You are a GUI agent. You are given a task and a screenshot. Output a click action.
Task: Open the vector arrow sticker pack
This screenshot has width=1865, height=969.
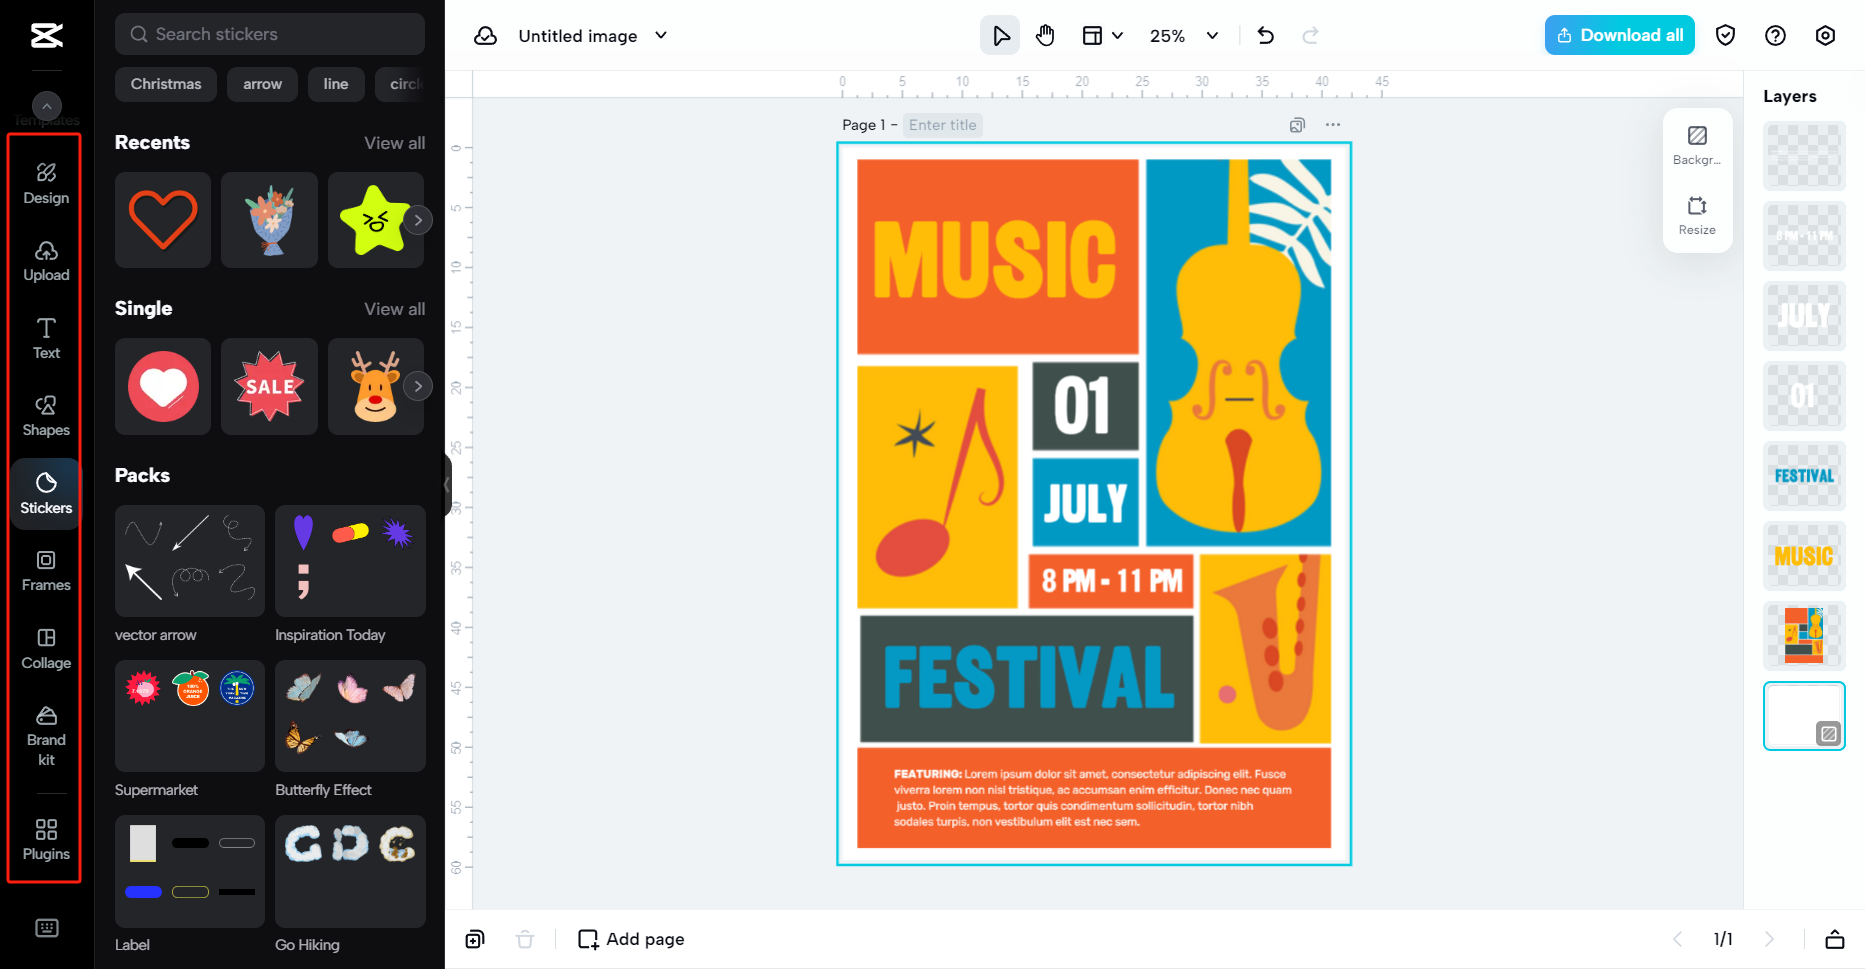tap(190, 561)
